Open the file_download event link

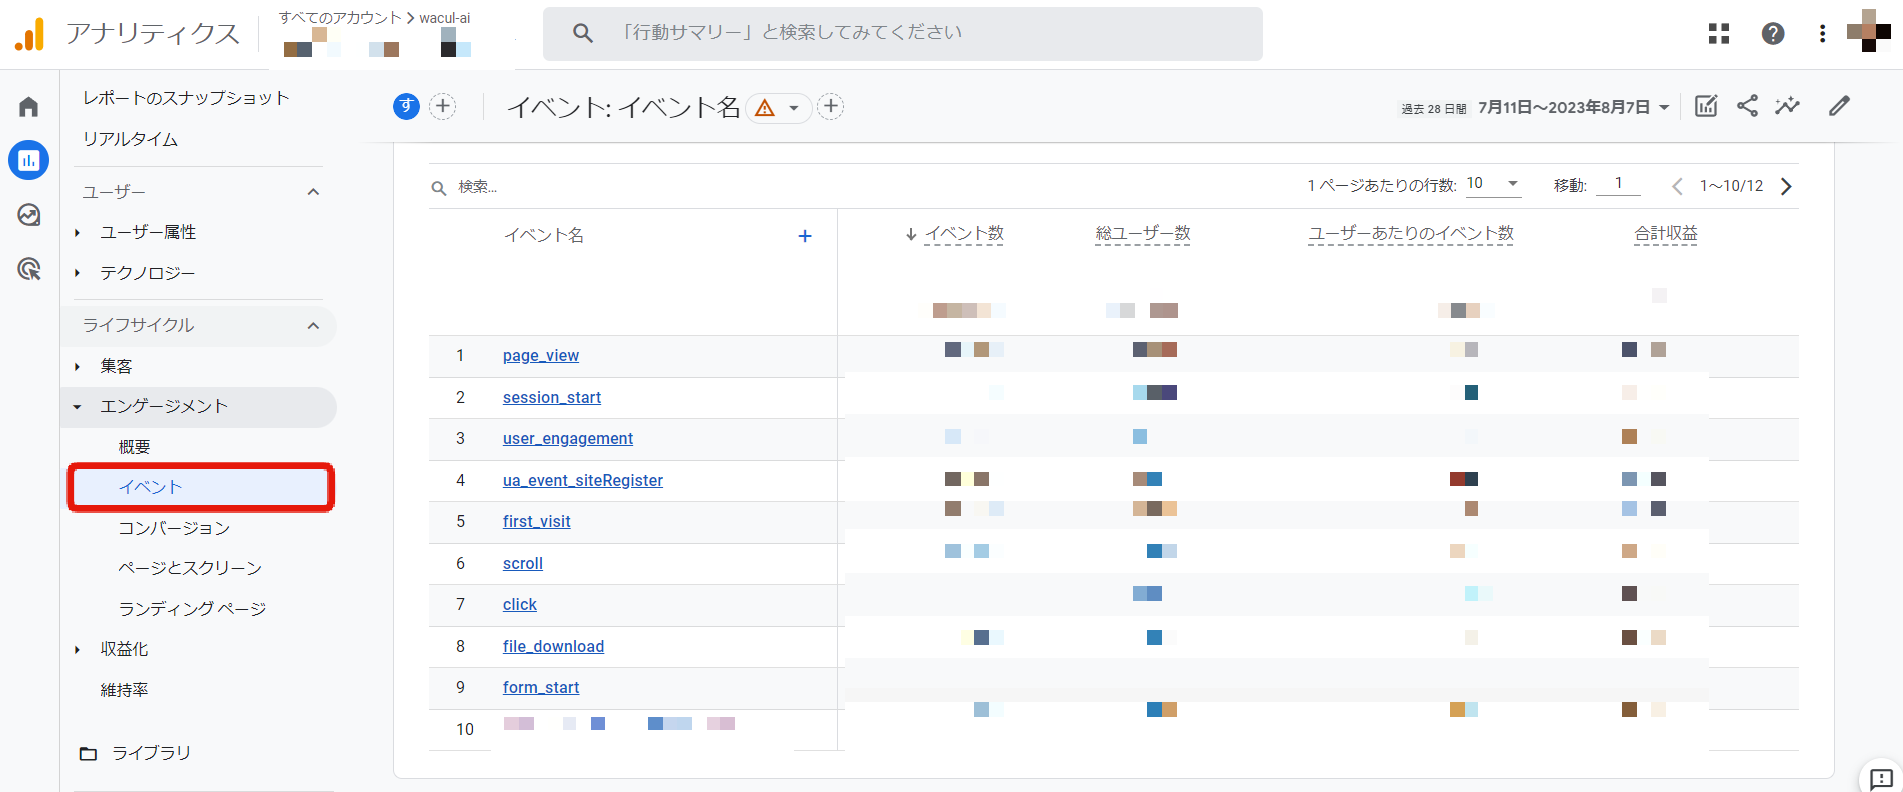click(x=553, y=646)
